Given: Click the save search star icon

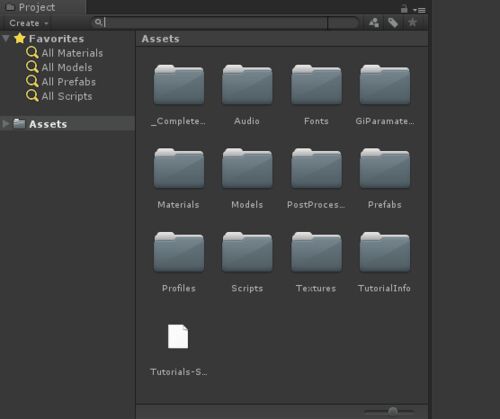Looking at the screenshot, I should (413, 22).
